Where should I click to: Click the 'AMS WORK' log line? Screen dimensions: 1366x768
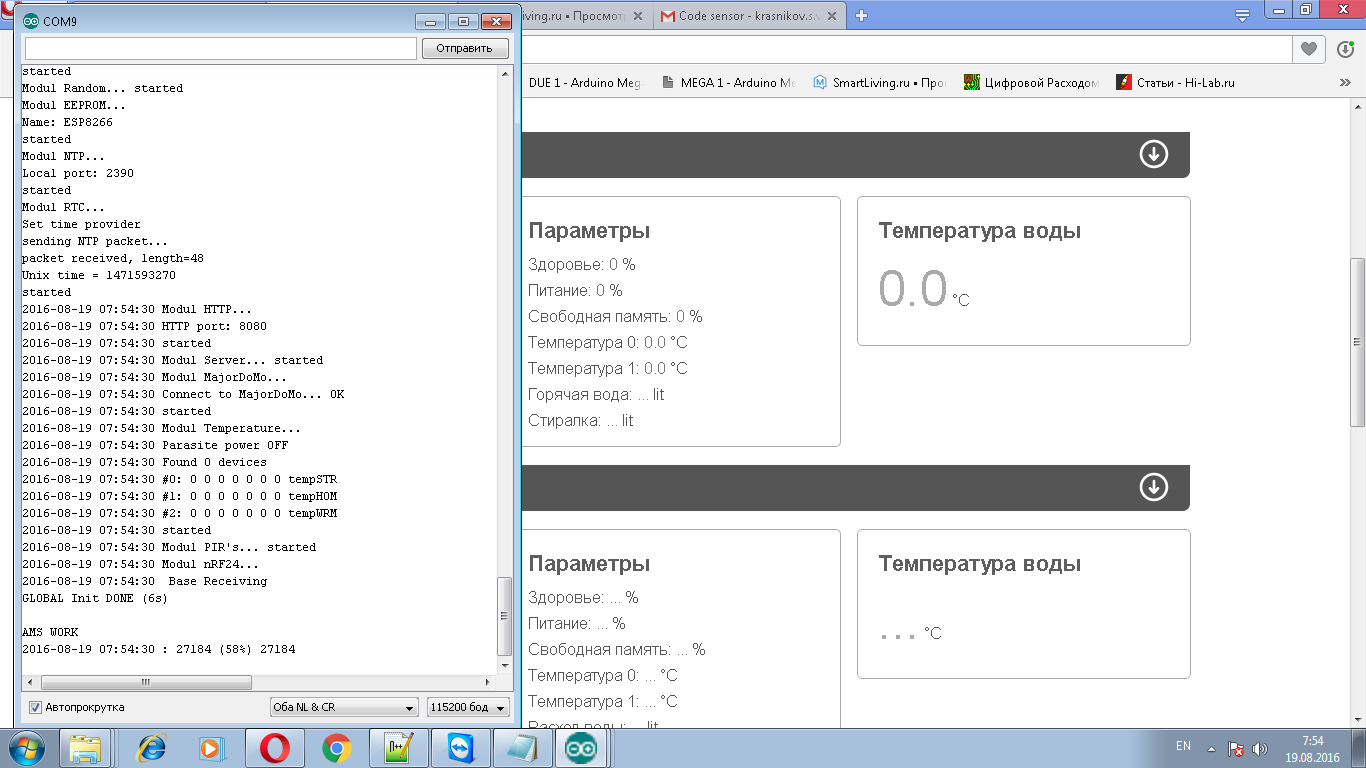coord(50,632)
